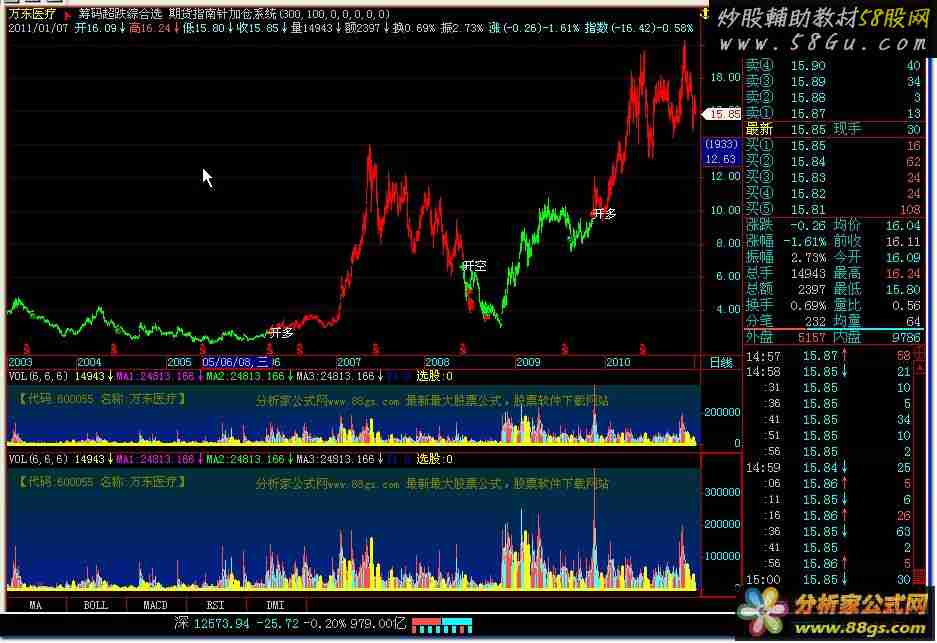Click the 卖① 15.87 sell order row
This screenshot has height=643, width=937.
coord(833,114)
